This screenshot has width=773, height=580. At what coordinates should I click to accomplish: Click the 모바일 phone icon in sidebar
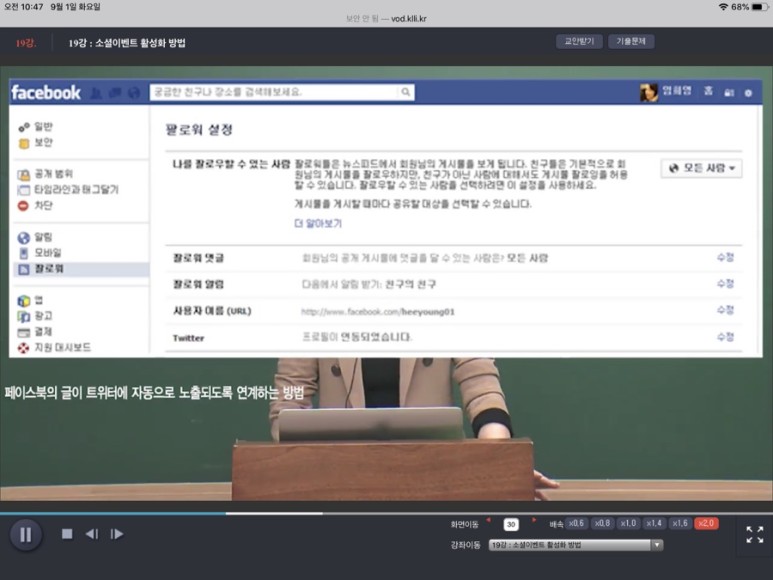click(24, 253)
